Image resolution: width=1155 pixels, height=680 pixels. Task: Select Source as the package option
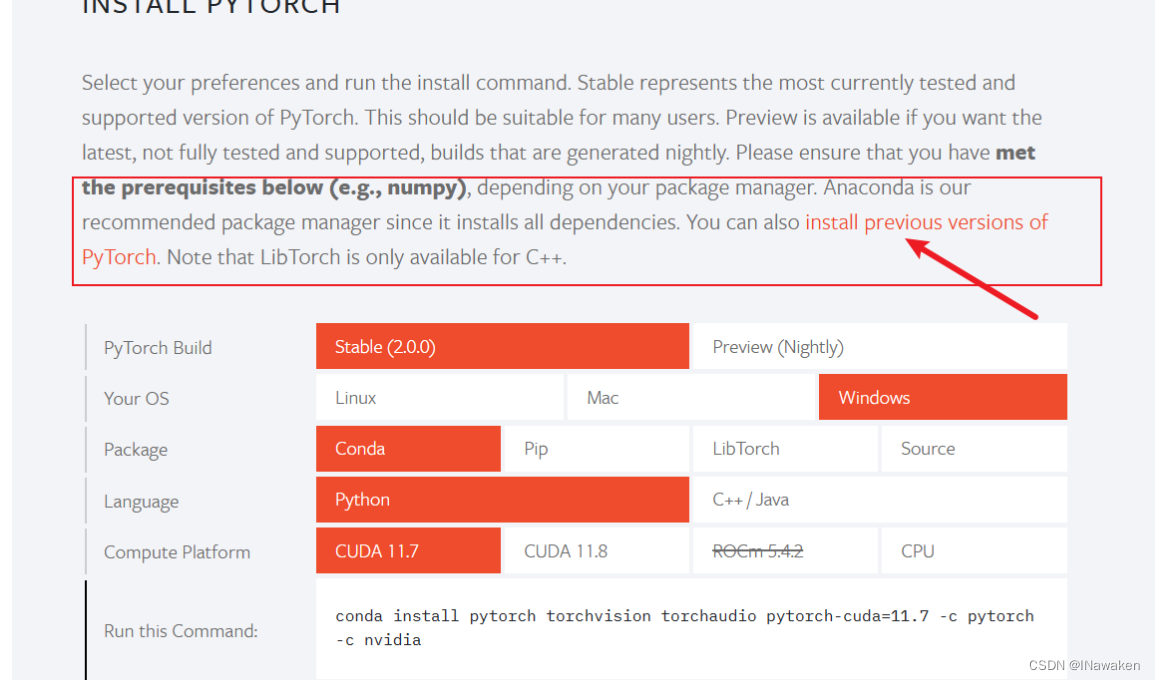click(x=973, y=448)
